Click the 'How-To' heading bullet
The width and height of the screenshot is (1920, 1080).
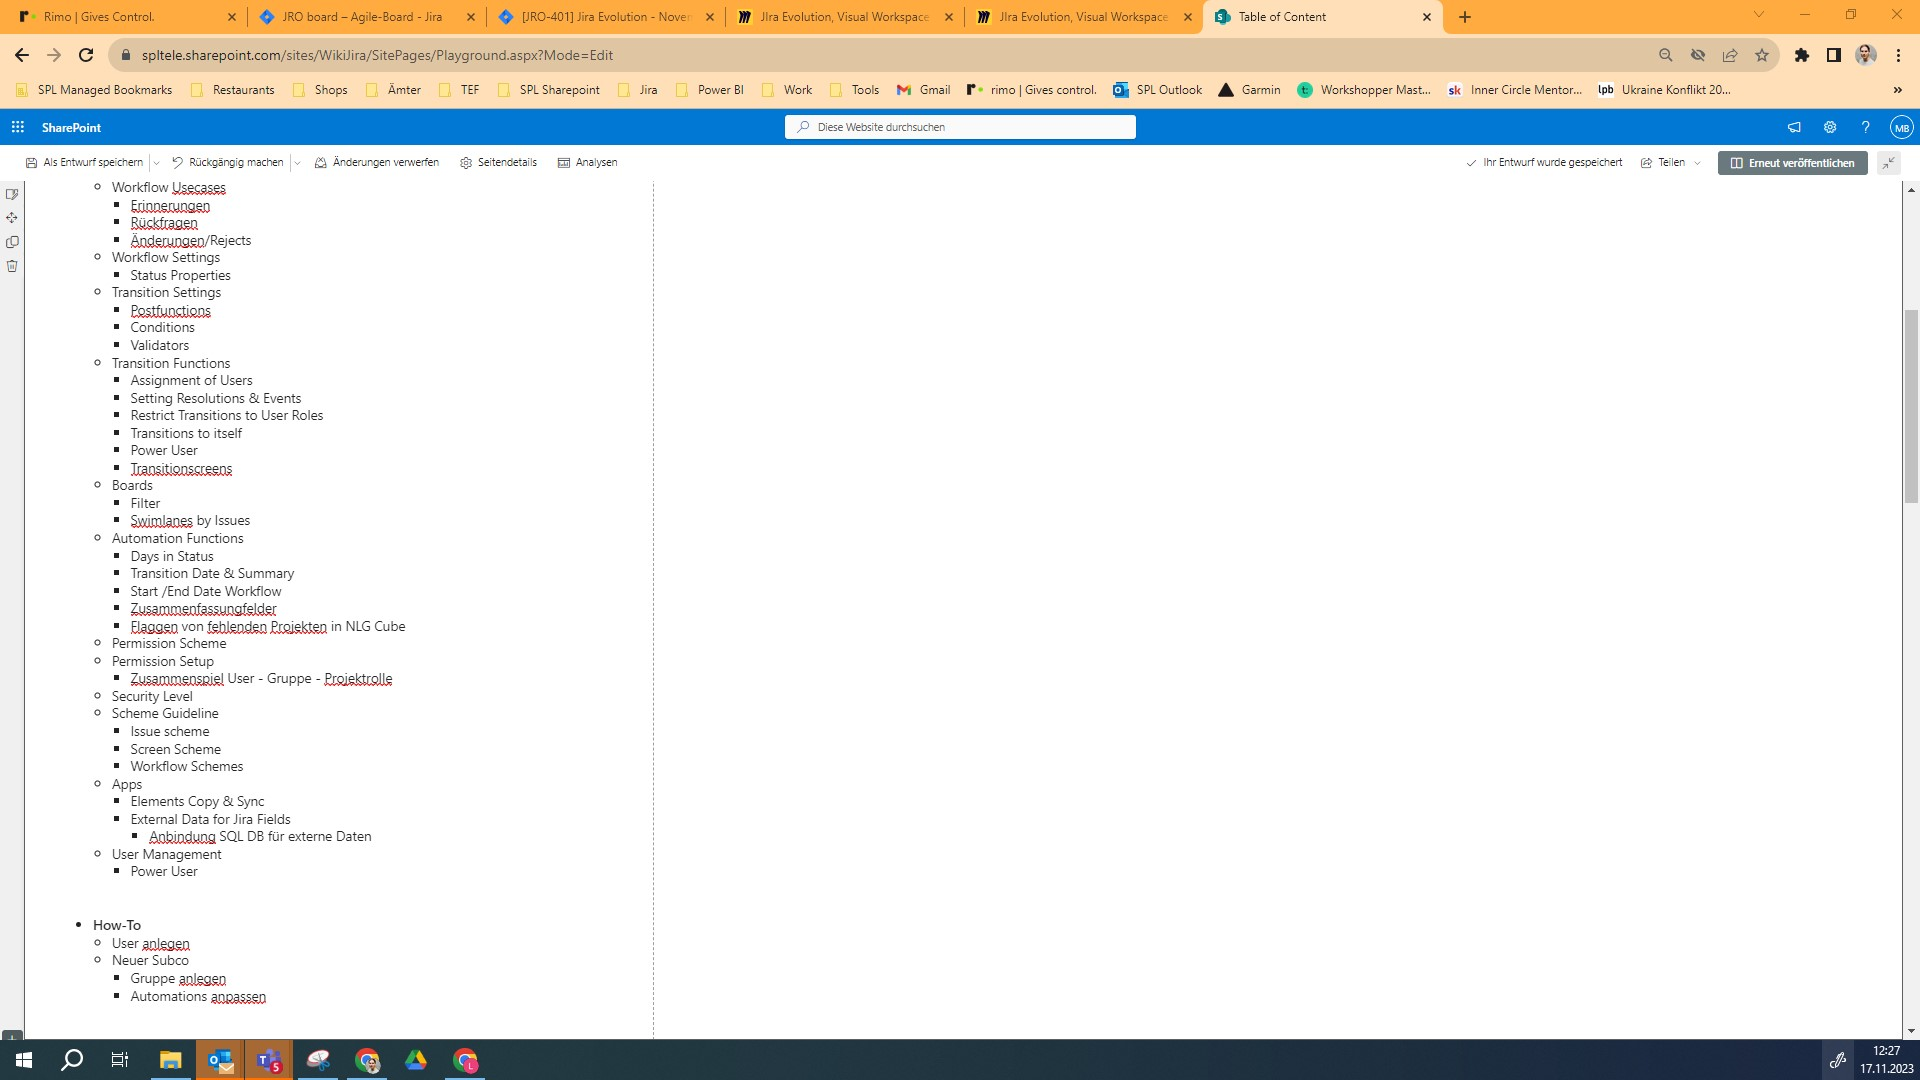(116, 926)
